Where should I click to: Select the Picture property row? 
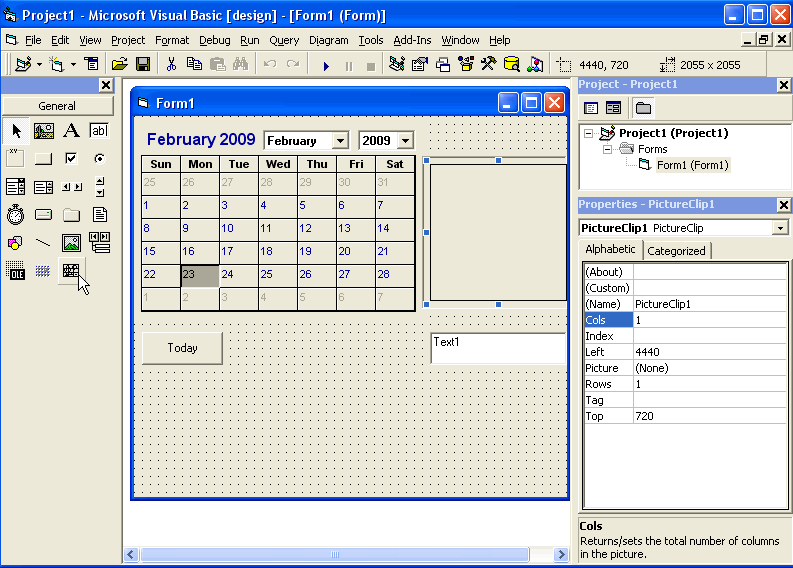tap(685, 368)
